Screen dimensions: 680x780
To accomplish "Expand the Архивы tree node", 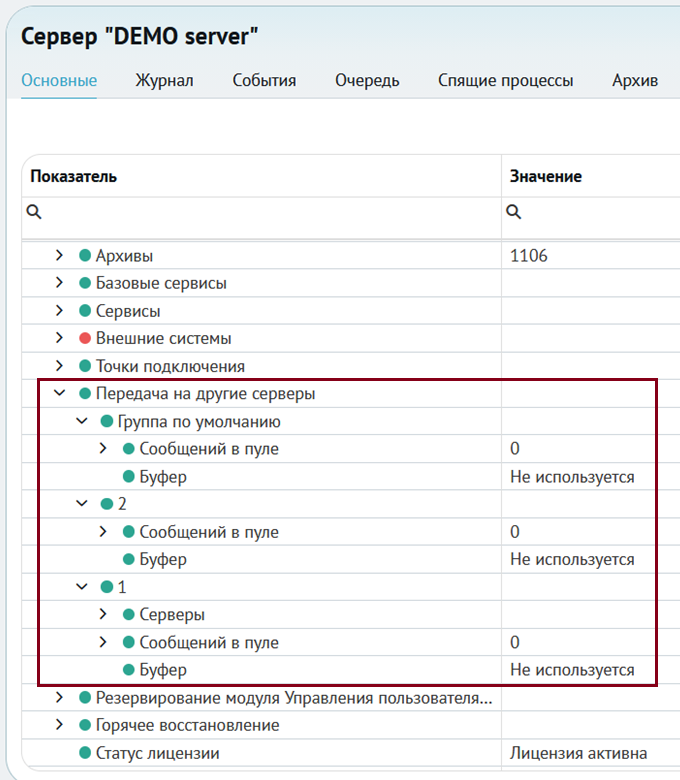I will (59, 255).
